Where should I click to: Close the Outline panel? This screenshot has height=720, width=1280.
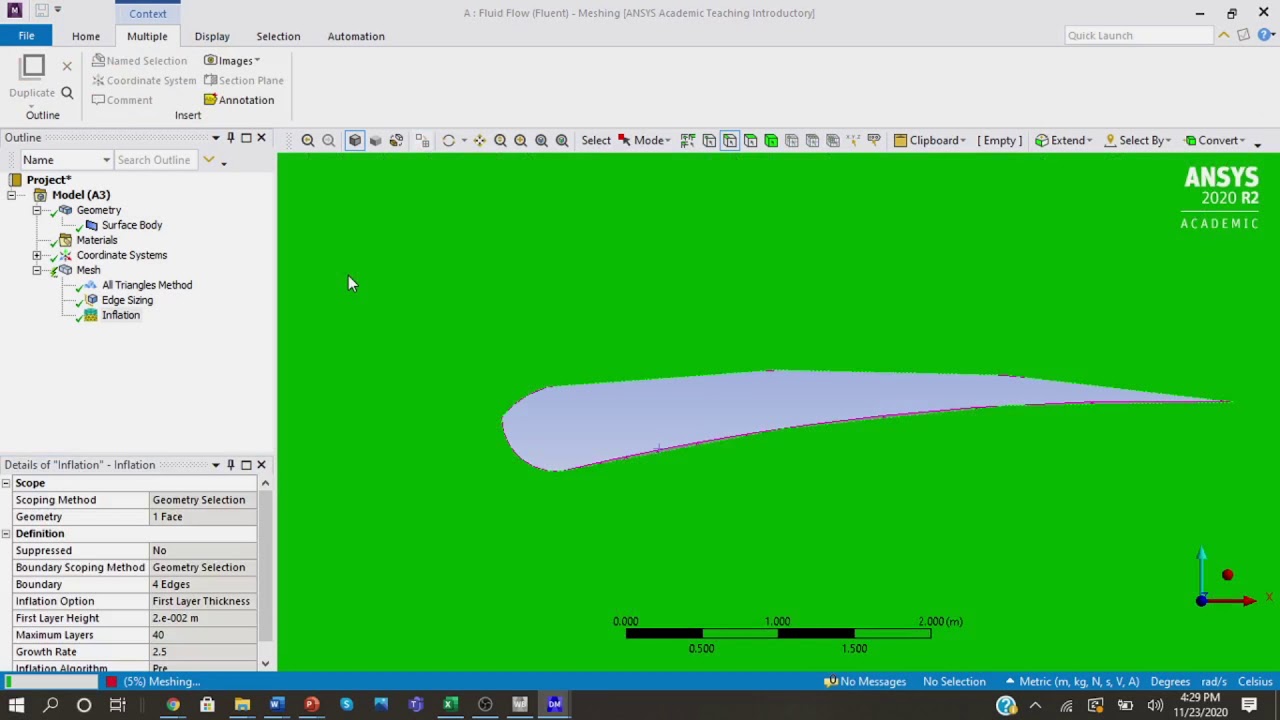(261, 138)
